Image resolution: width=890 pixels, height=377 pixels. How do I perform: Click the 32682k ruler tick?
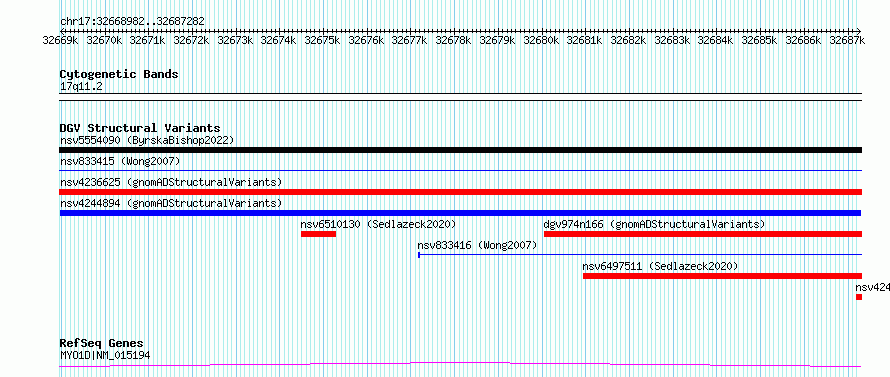pyautogui.click(x=628, y=40)
